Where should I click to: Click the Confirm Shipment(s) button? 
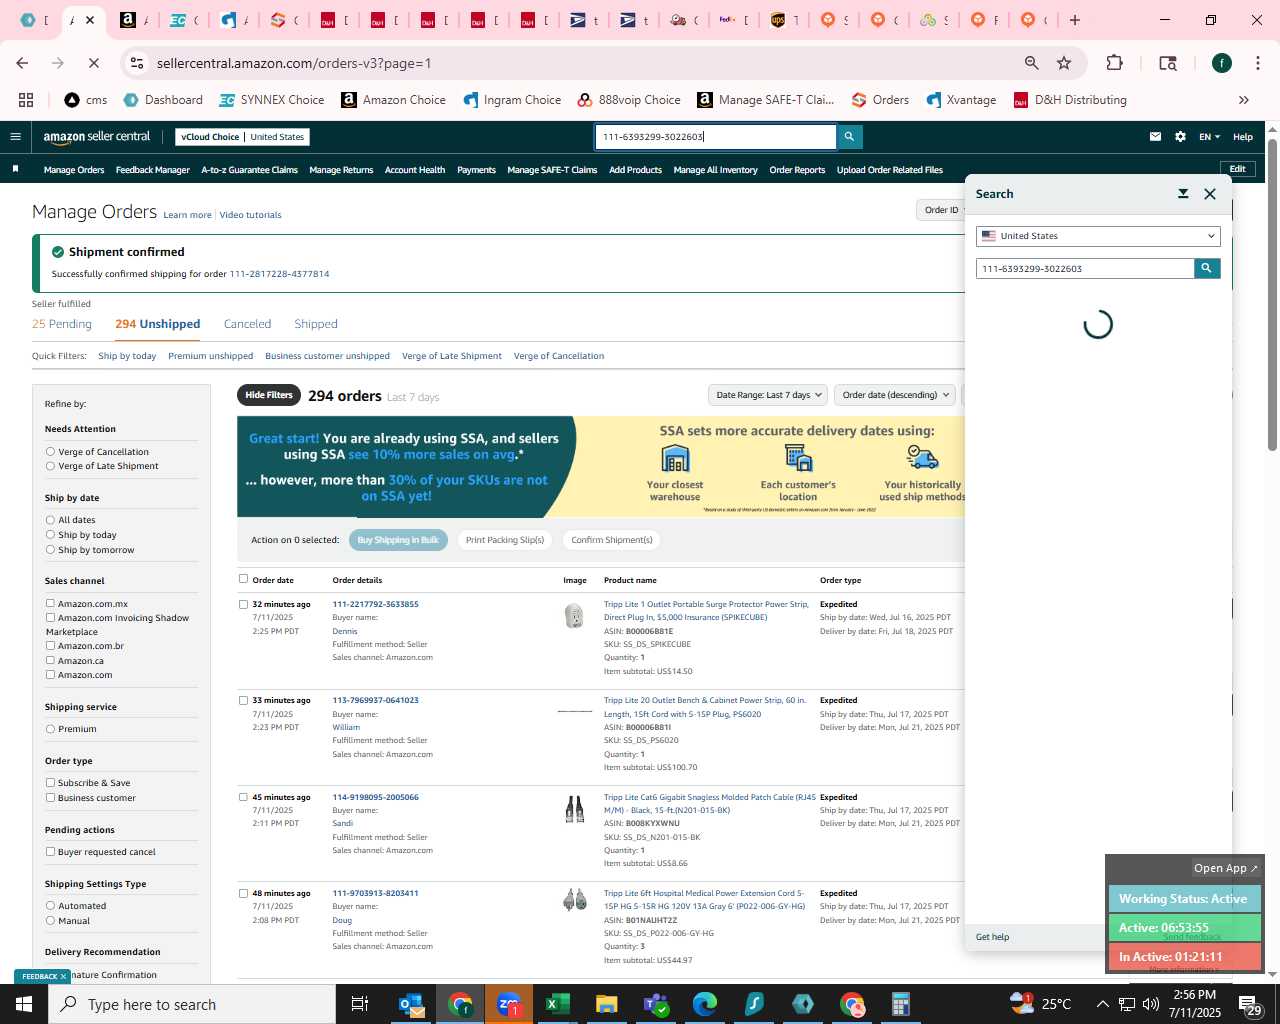pos(612,540)
